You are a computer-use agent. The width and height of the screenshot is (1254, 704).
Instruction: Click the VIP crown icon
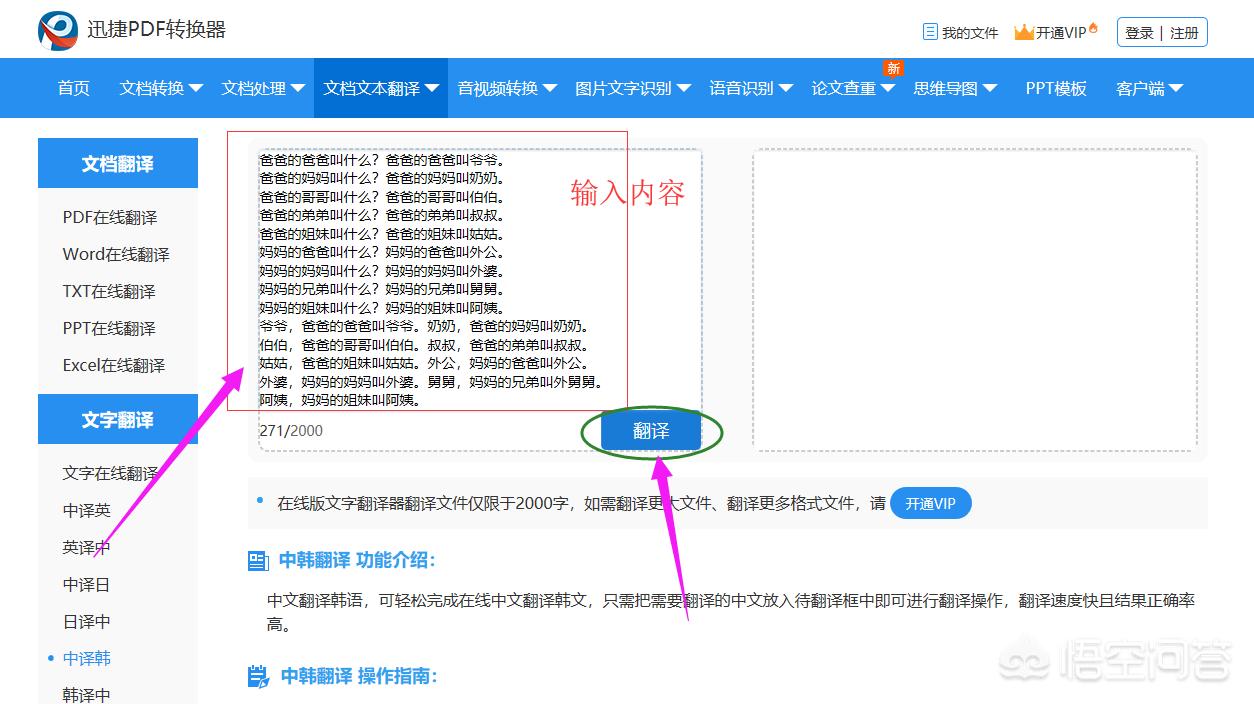pos(1023,33)
